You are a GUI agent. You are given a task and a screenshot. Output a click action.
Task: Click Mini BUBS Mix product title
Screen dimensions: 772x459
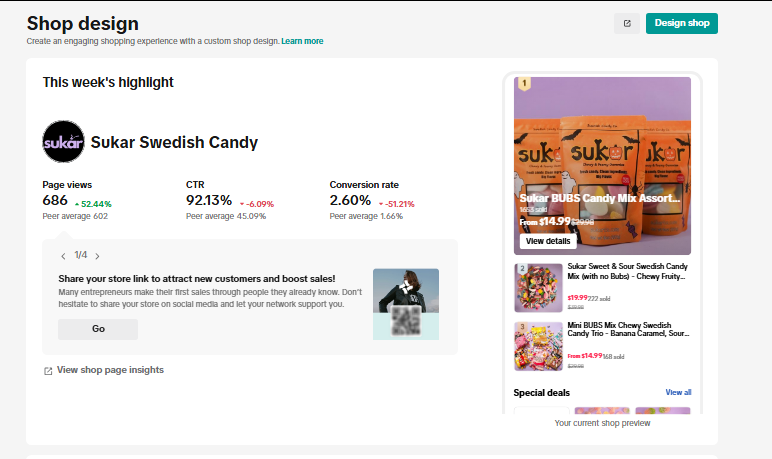point(628,331)
